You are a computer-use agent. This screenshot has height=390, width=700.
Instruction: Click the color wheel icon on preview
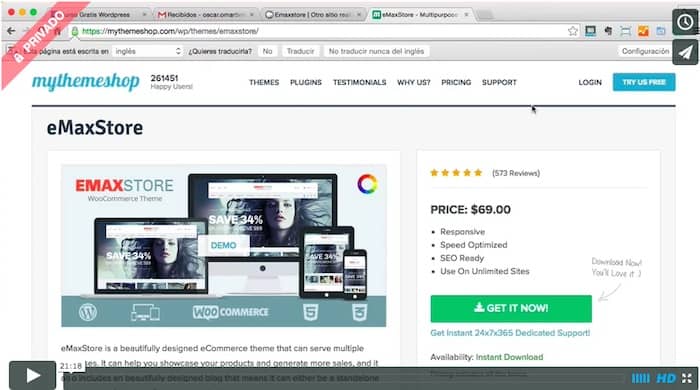click(x=367, y=184)
